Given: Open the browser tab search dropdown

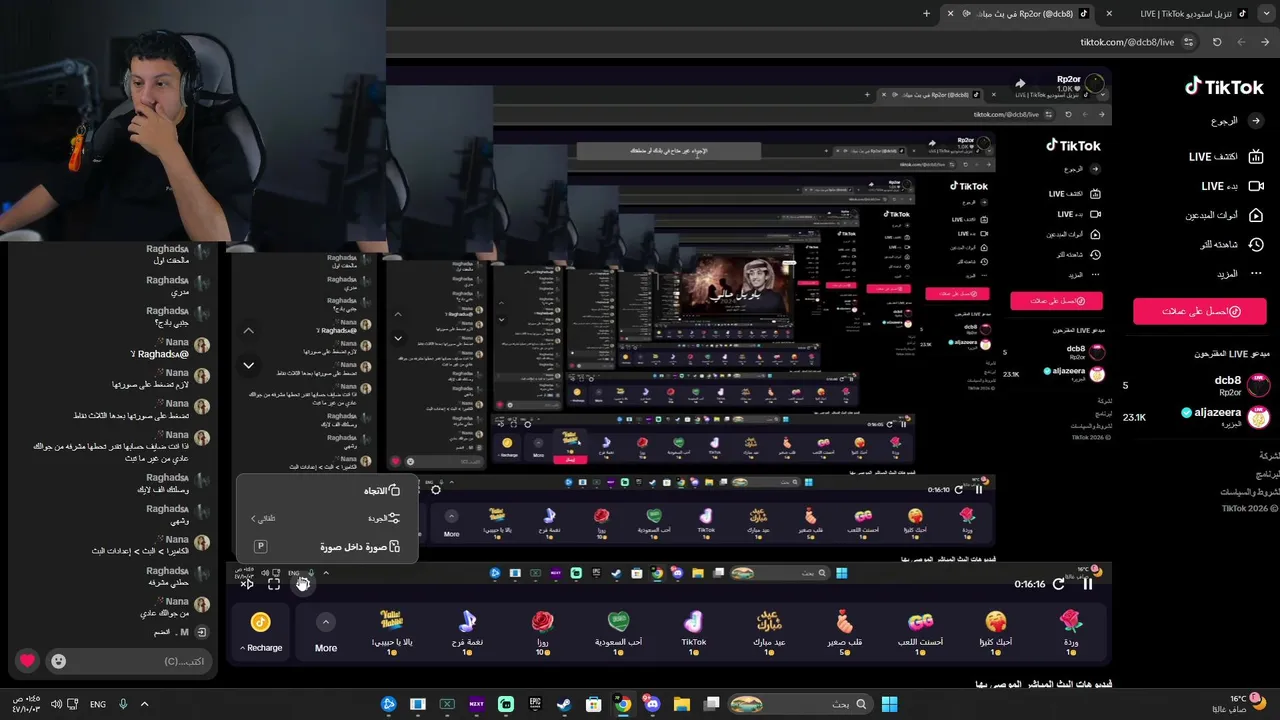Looking at the screenshot, I should [1267, 14].
